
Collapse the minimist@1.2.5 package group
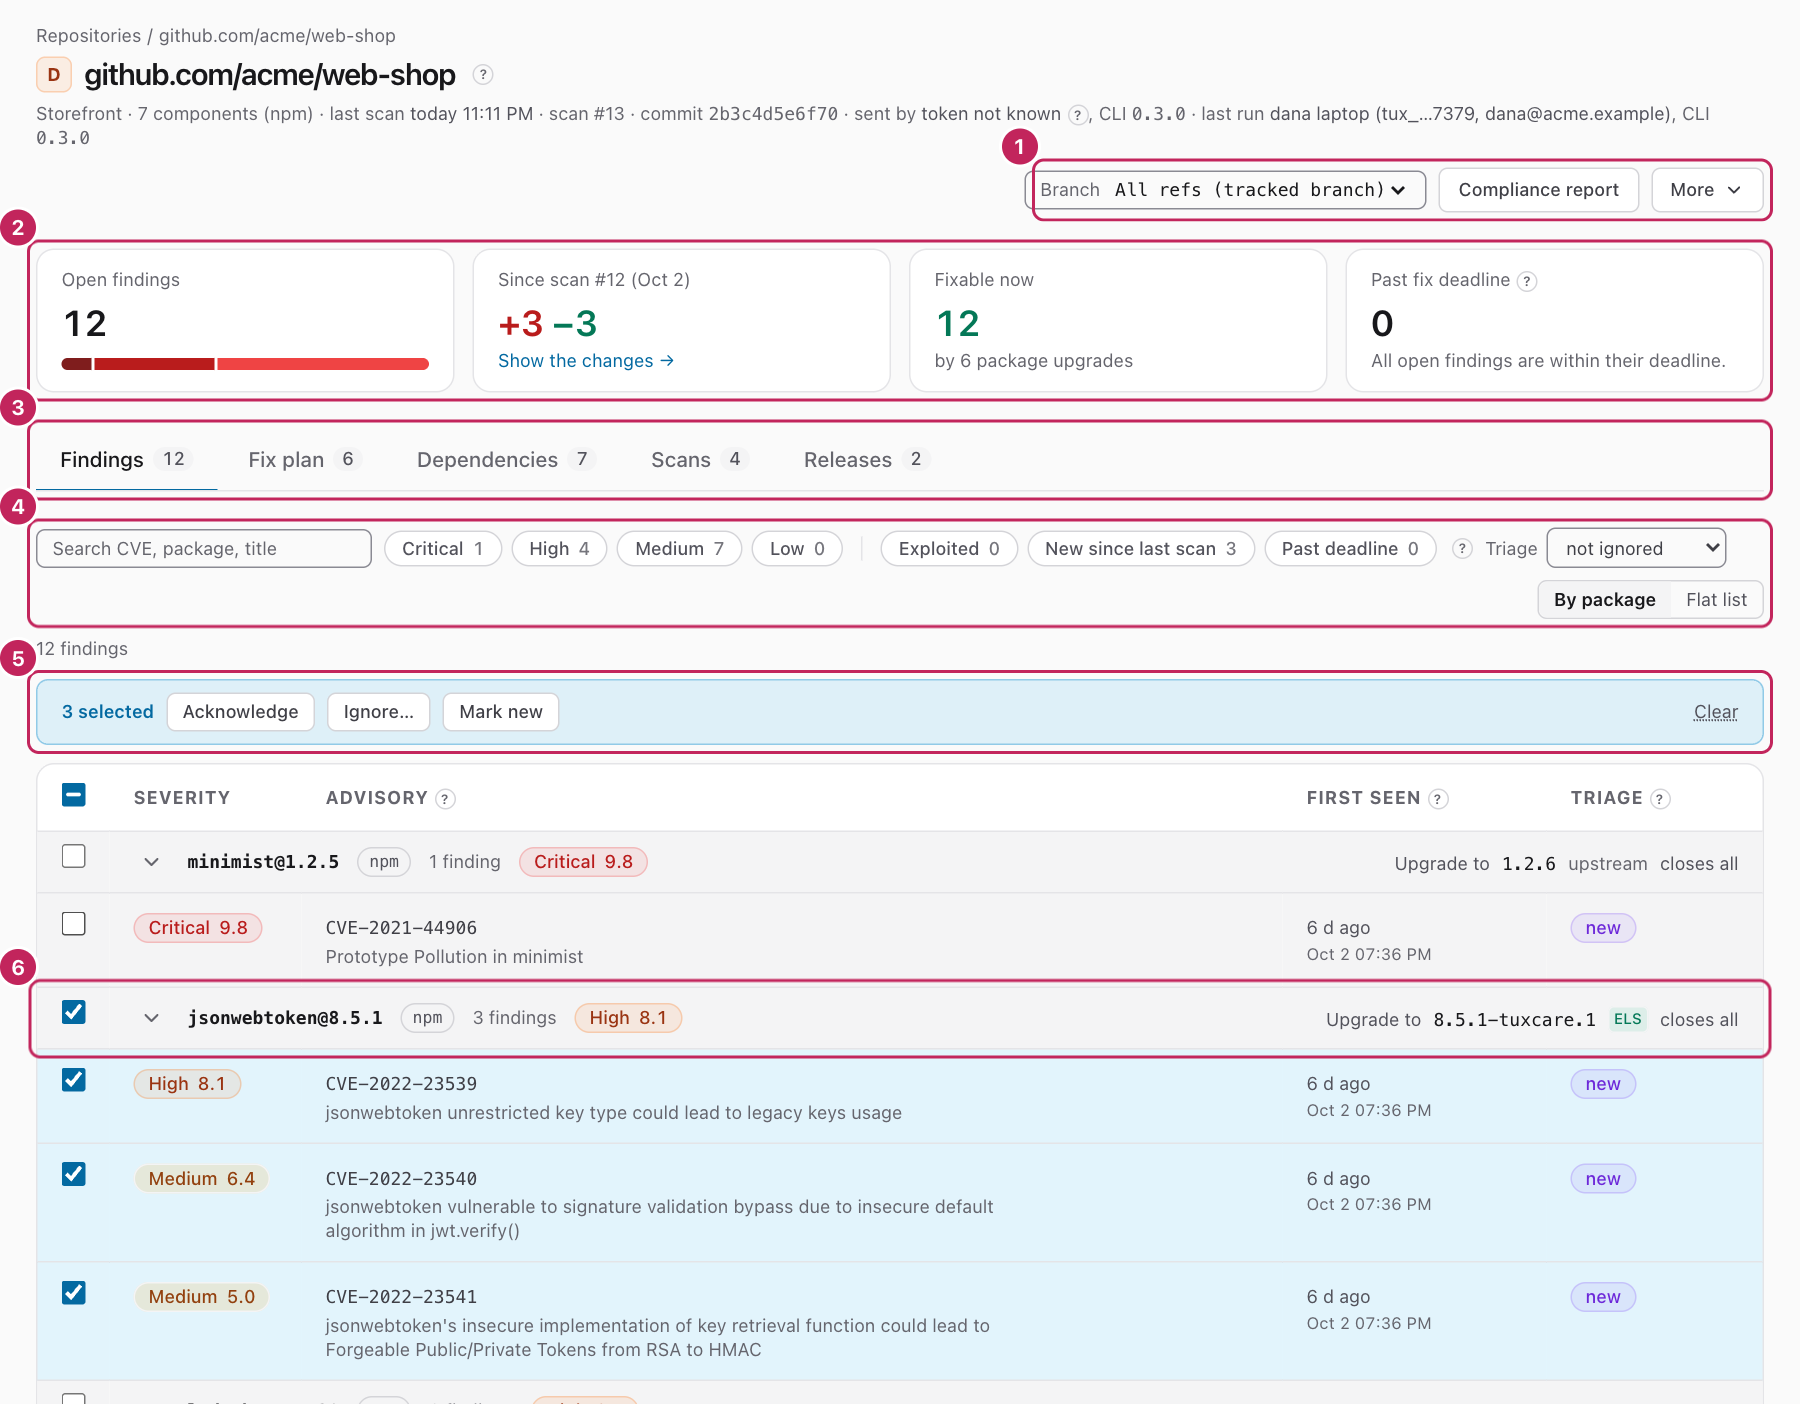pos(151,862)
